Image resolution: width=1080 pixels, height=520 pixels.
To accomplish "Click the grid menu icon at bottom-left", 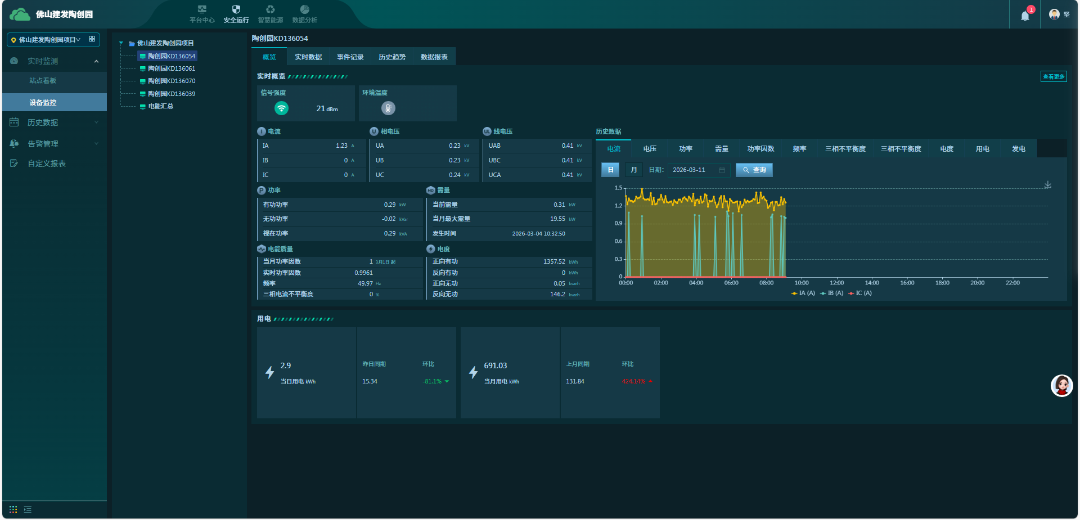I will tap(14, 510).
